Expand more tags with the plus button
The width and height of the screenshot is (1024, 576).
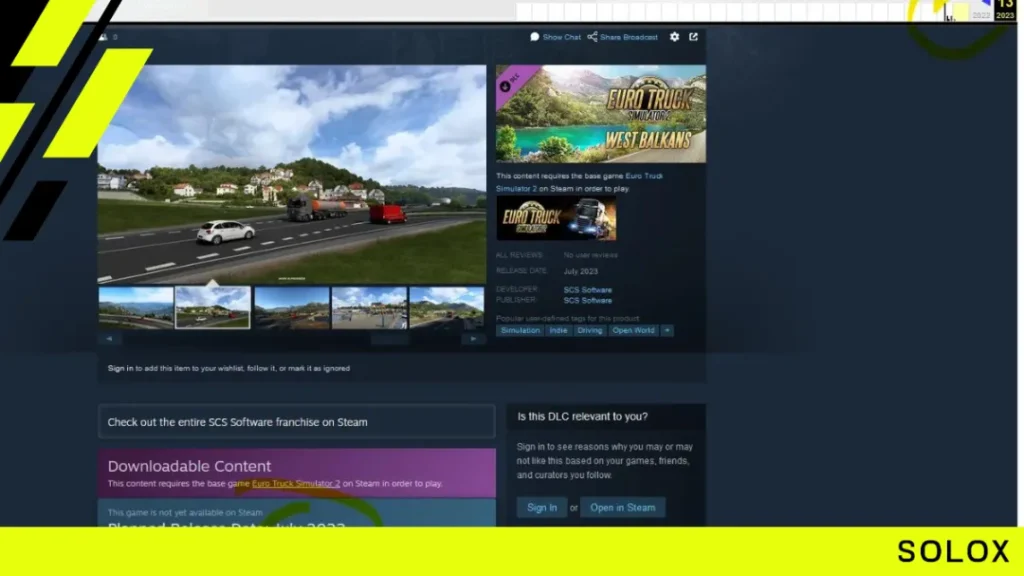667,330
